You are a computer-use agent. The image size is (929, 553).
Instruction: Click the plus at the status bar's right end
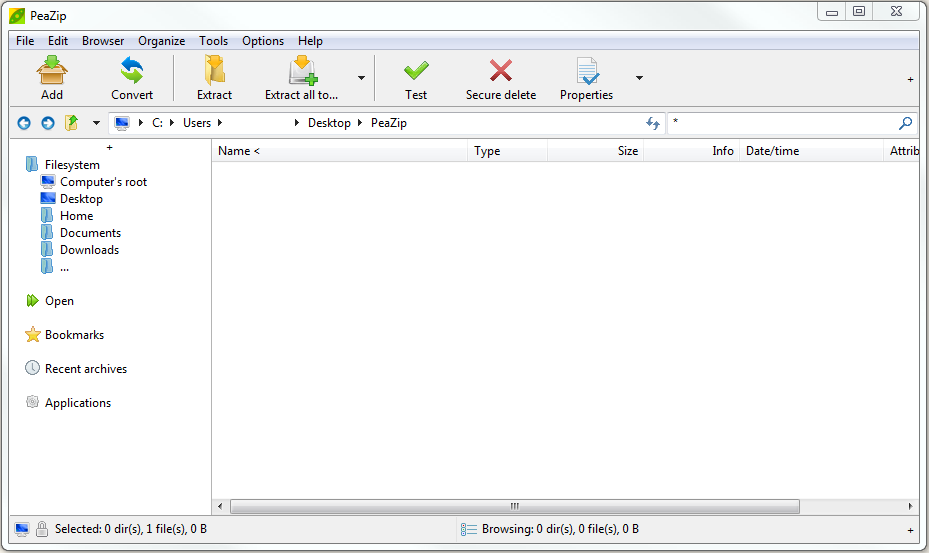click(911, 530)
